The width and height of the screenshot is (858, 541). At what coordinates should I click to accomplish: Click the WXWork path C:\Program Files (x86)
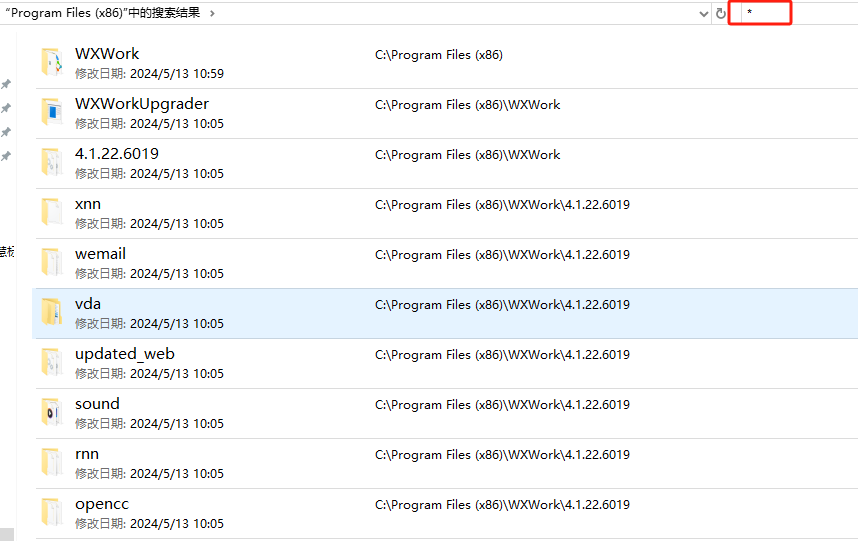(439, 55)
